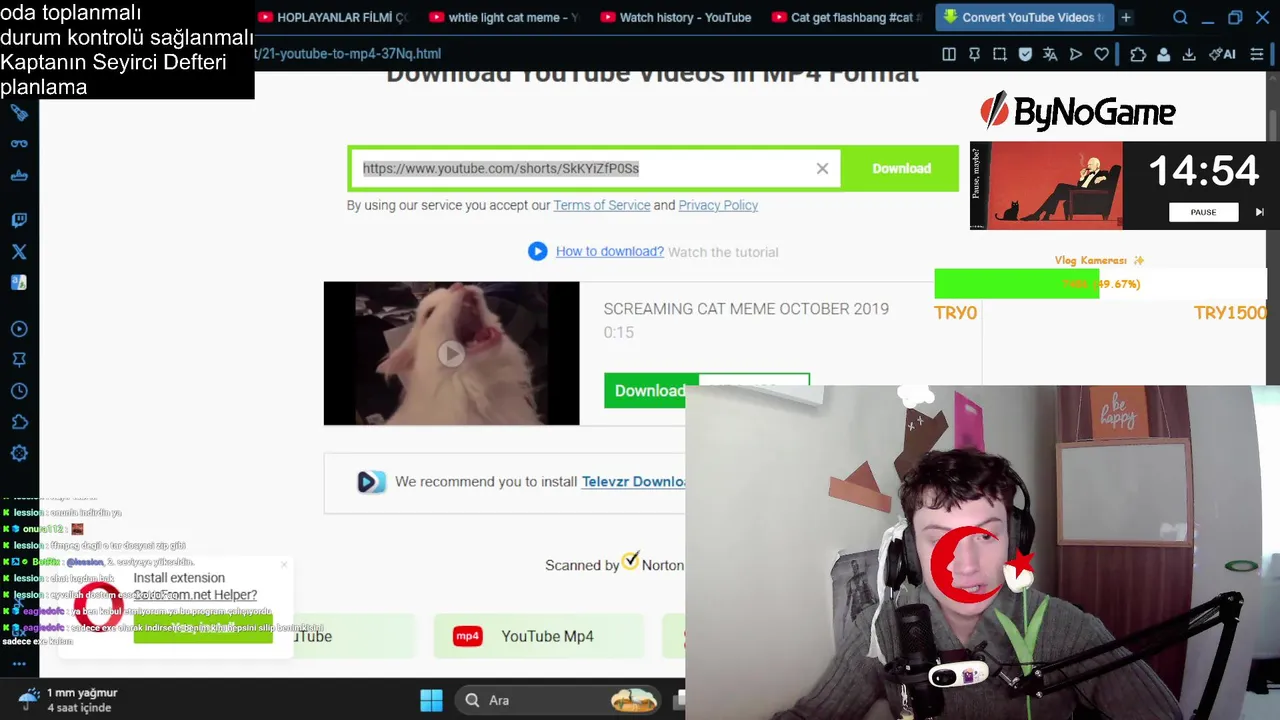Close the Install extension popup

tap(284, 565)
